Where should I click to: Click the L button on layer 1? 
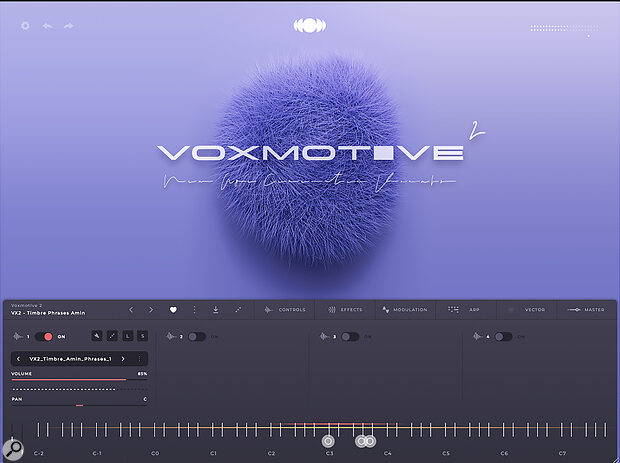pos(127,336)
